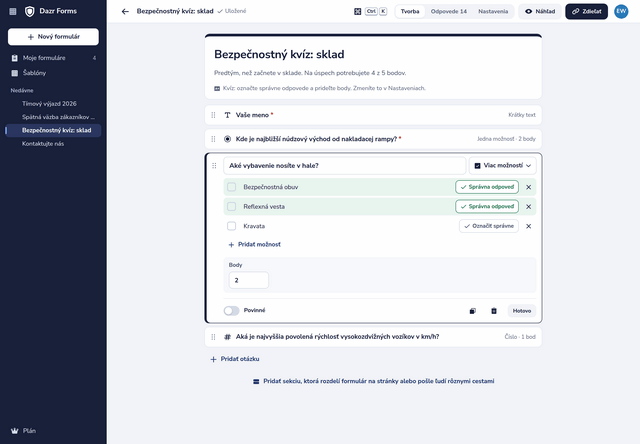Viewport: 640px width, 444px height.
Task: Remove the Kravata option with its X
Action: tap(529, 226)
